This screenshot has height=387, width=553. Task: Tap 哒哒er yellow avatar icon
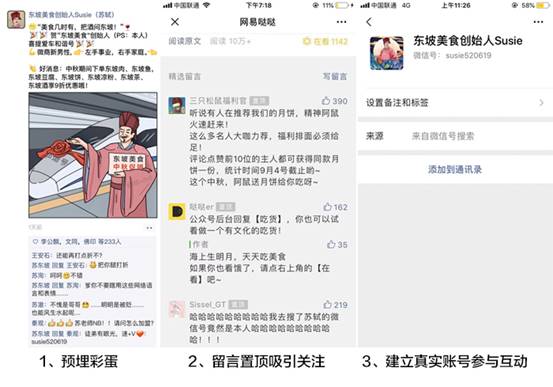point(177,212)
